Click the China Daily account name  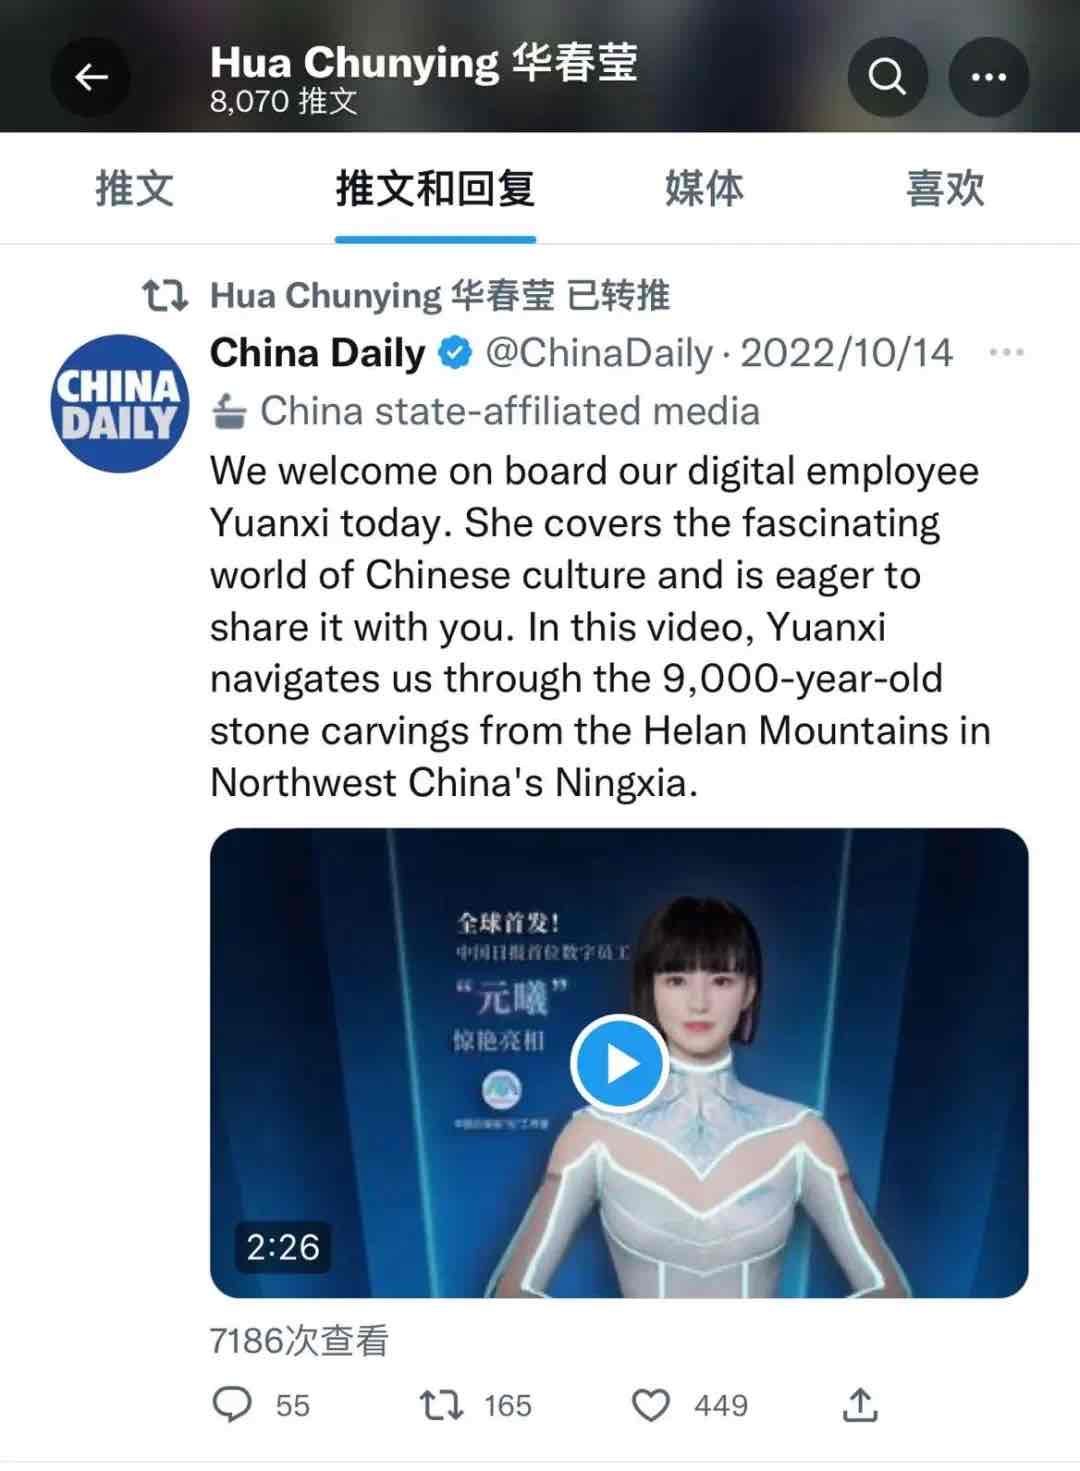[x=318, y=353]
